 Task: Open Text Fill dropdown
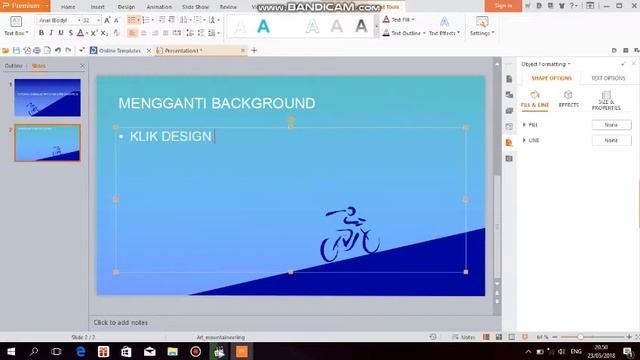398,19
